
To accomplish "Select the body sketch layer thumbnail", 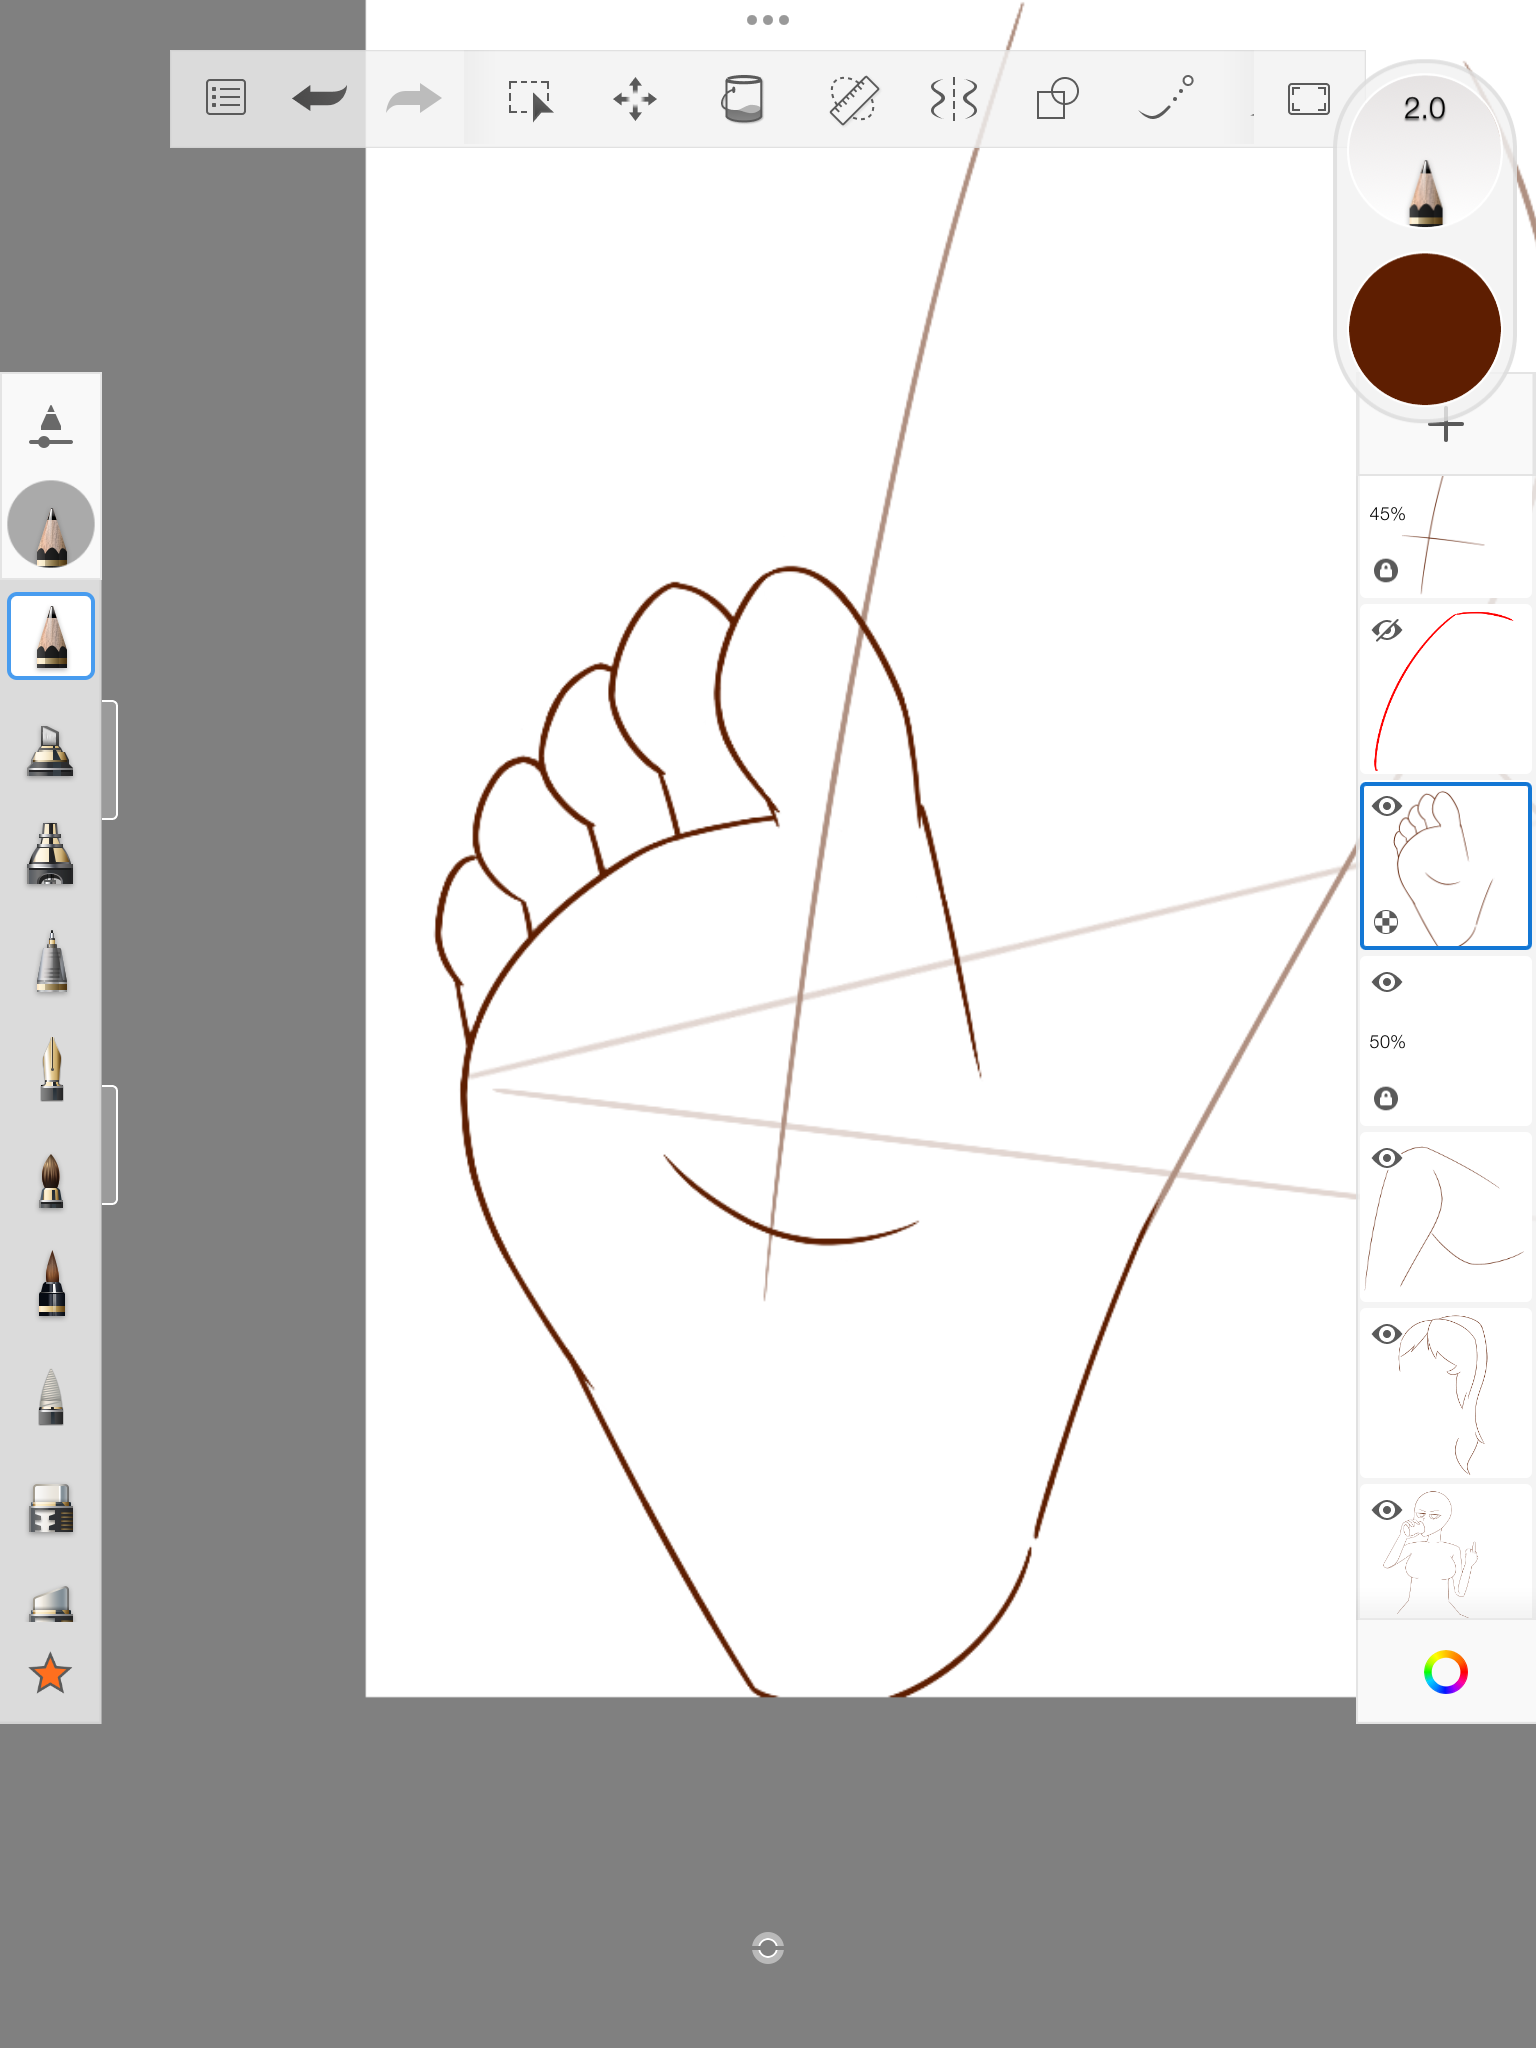I will 1446,1552.
